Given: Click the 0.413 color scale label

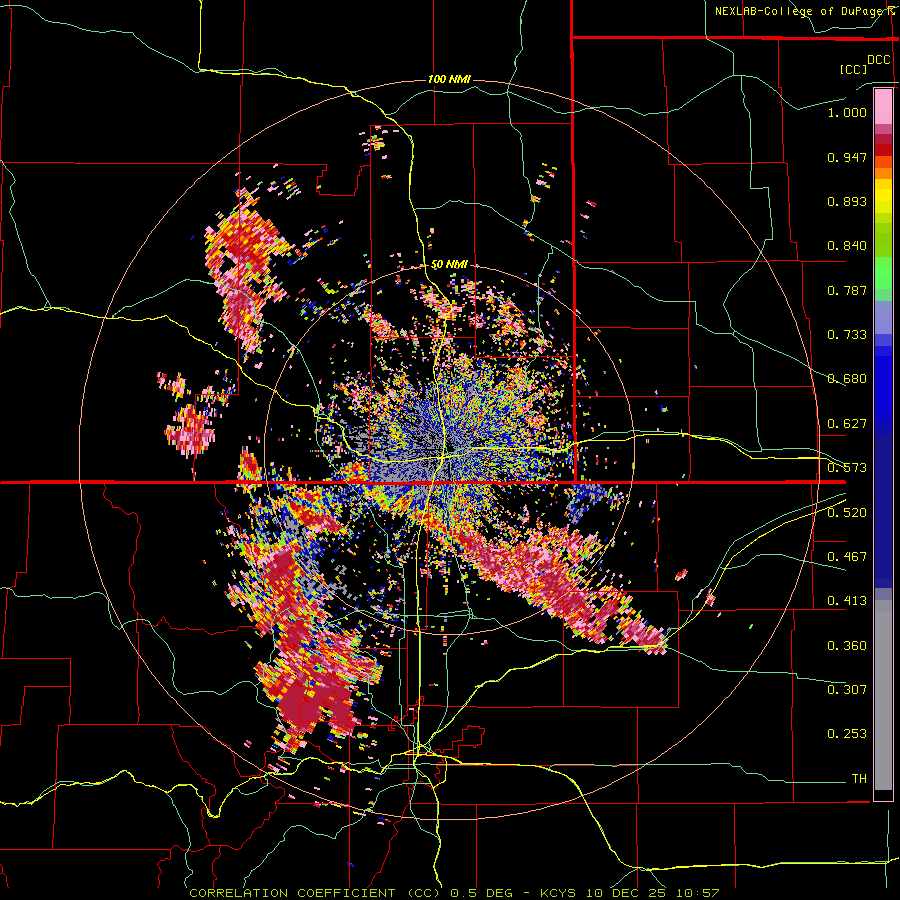Looking at the screenshot, I should (847, 601).
